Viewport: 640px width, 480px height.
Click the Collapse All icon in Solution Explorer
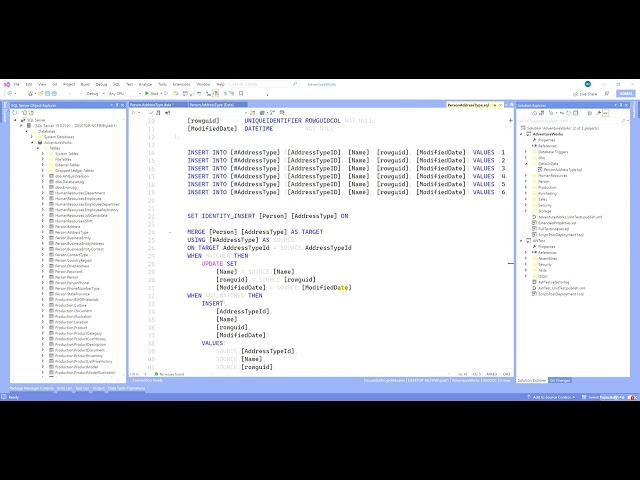coord(576,113)
